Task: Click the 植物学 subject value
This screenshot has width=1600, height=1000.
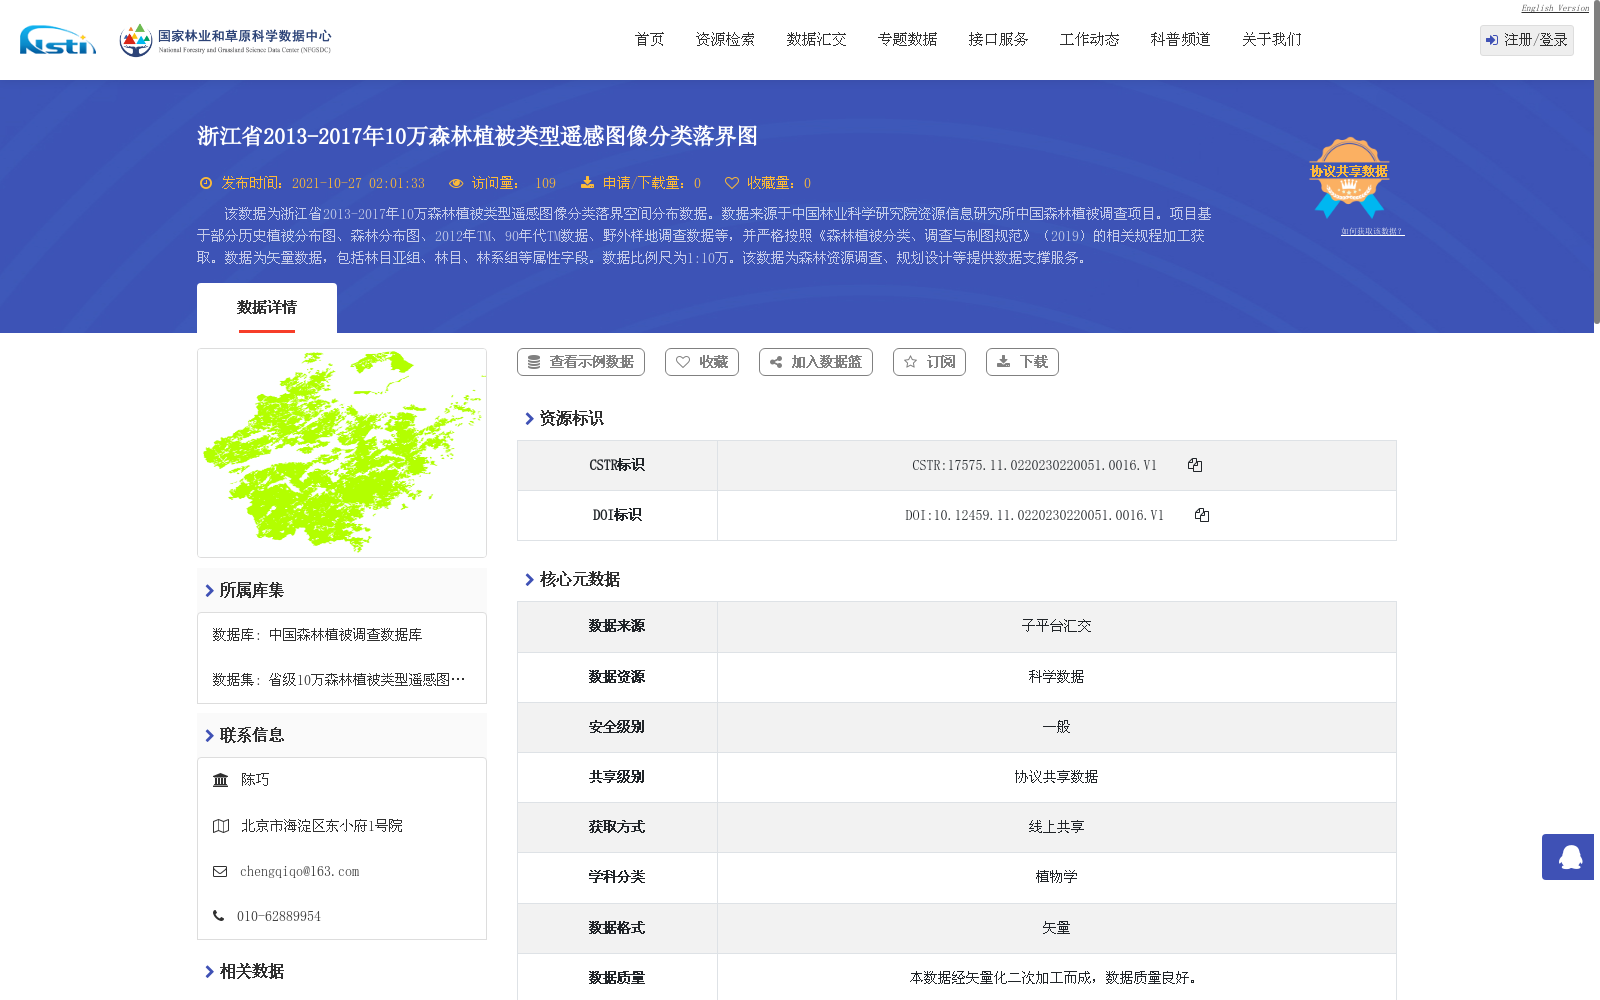Action: coord(1056,877)
